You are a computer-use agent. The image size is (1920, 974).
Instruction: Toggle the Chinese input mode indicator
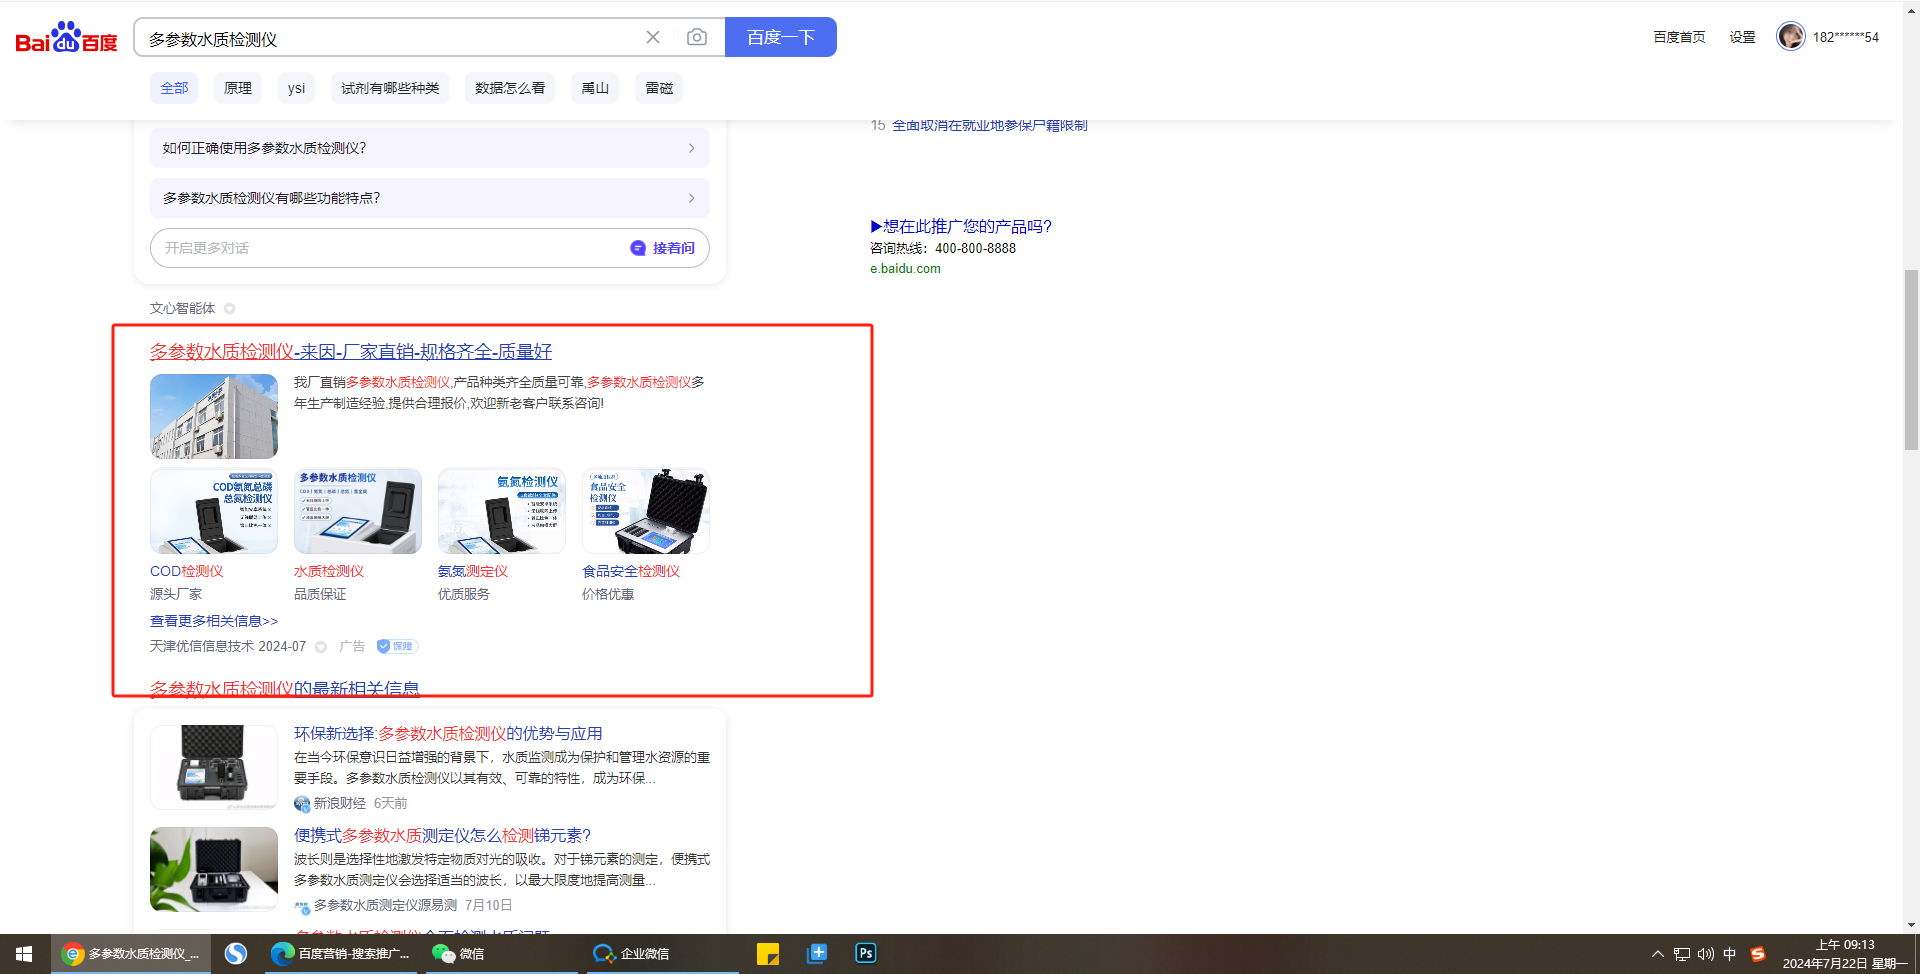(1730, 954)
